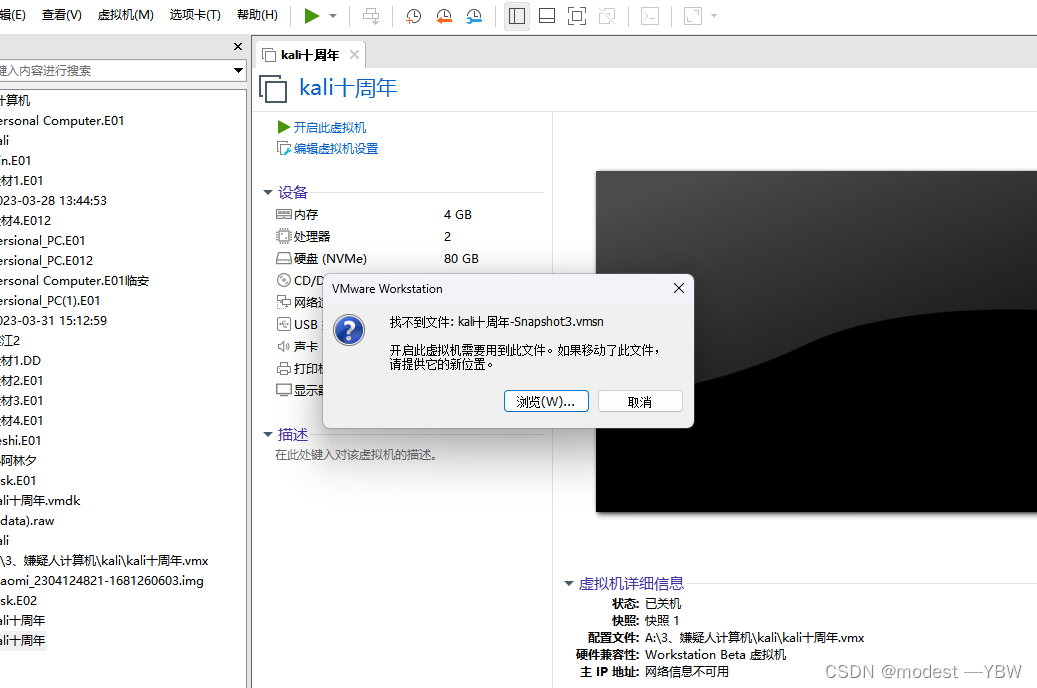The width and height of the screenshot is (1037, 688).
Task: Select the .img file entry in library
Action: 102,581
